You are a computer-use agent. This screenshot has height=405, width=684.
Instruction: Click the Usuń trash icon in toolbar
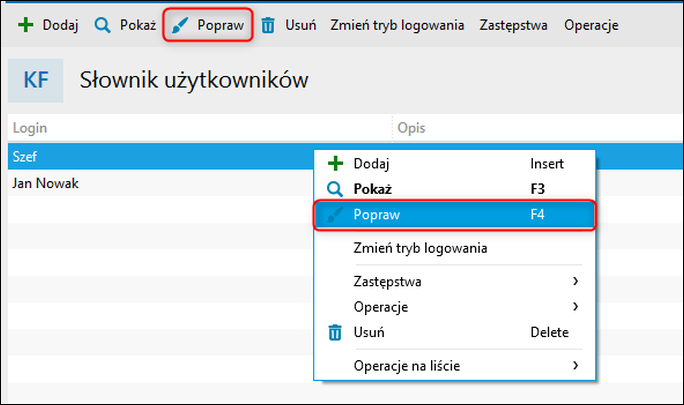tap(268, 25)
